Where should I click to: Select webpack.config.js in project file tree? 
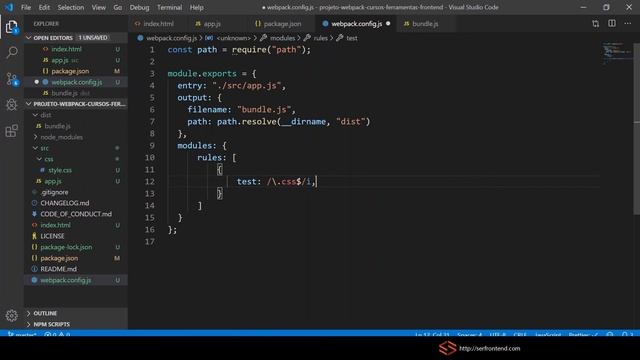point(76,280)
